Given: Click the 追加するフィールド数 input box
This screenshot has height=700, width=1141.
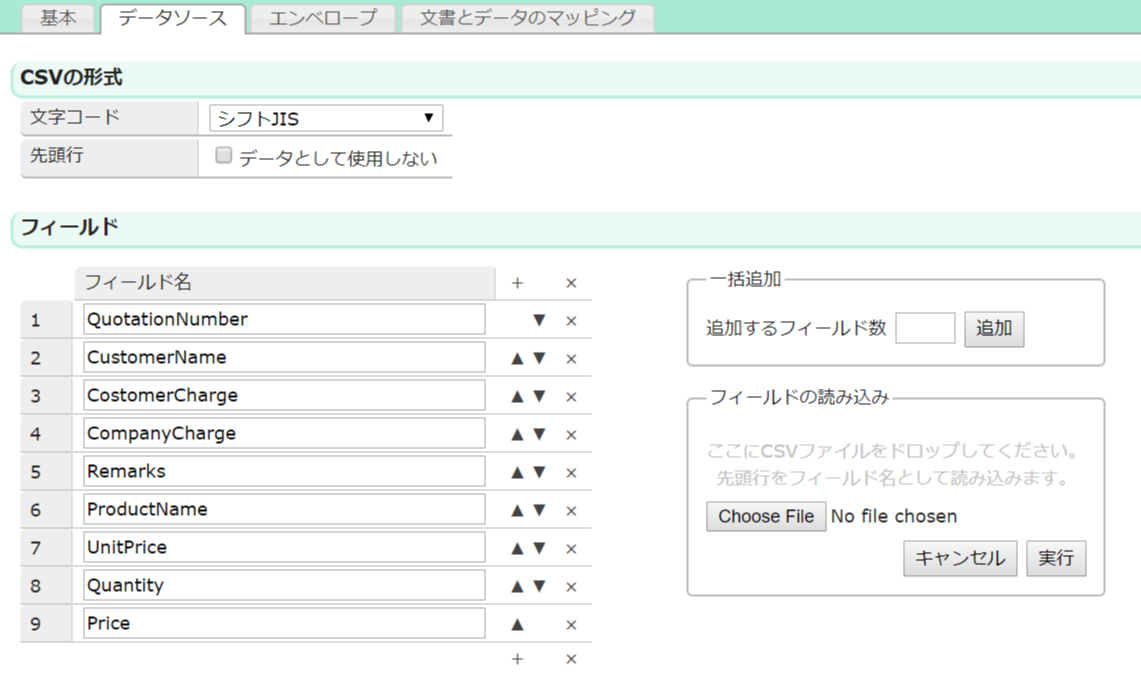Looking at the screenshot, I should [925, 328].
